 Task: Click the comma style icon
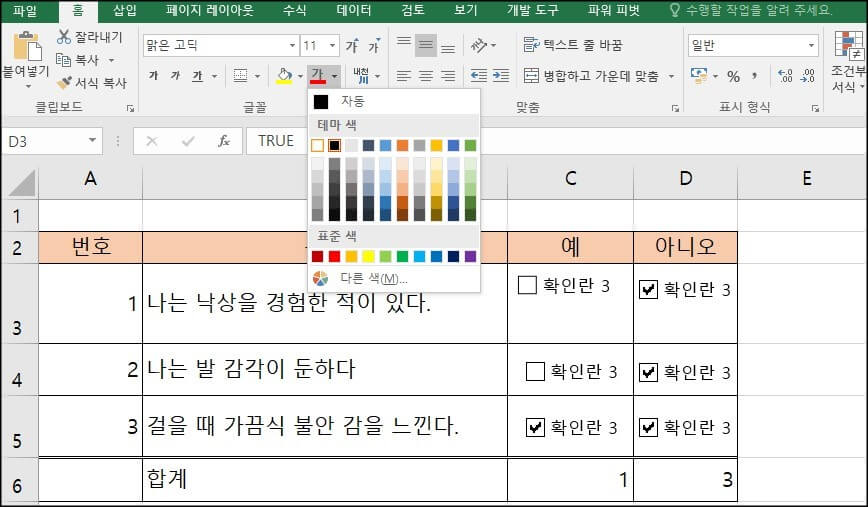755,76
